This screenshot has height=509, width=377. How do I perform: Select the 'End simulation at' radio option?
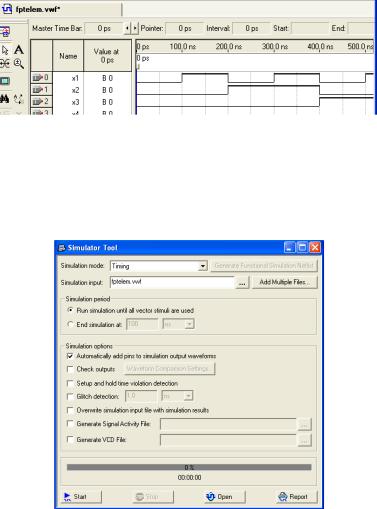[70, 324]
